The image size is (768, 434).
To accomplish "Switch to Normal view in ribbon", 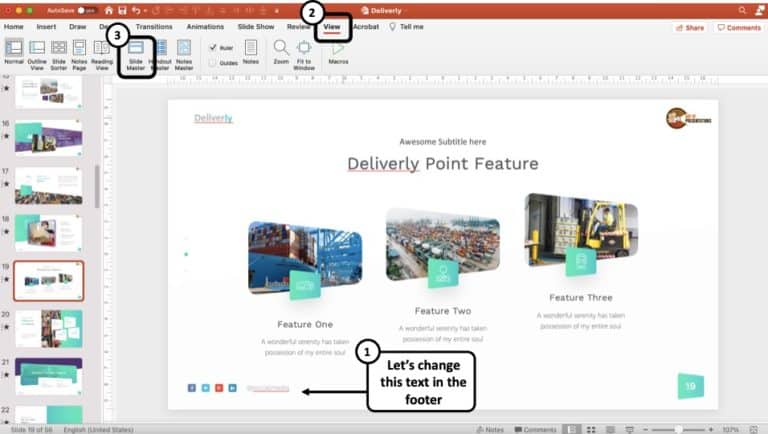I will [14, 52].
